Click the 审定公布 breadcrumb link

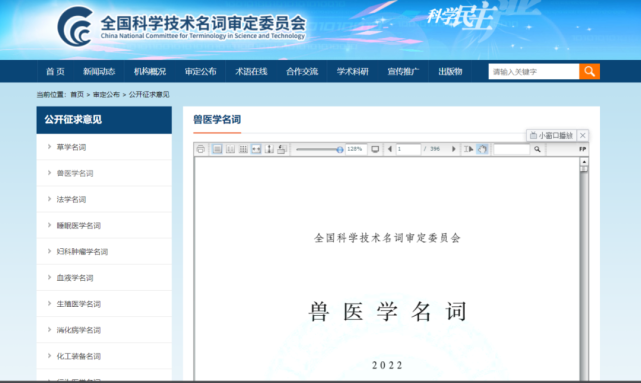(x=106, y=94)
